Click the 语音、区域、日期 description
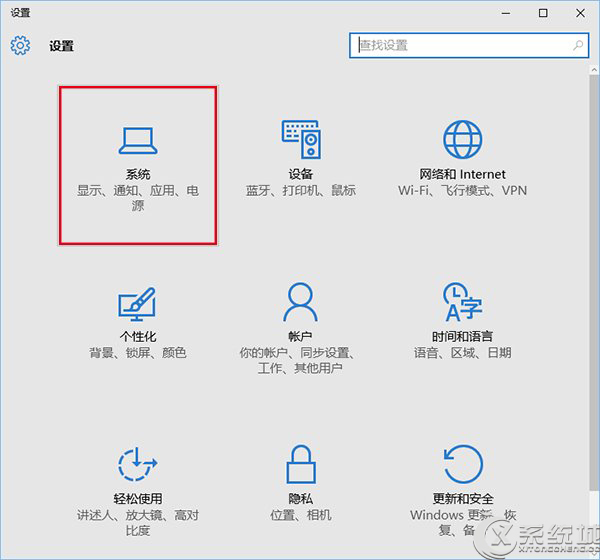This screenshot has height=560, width=600. point(462,353)
